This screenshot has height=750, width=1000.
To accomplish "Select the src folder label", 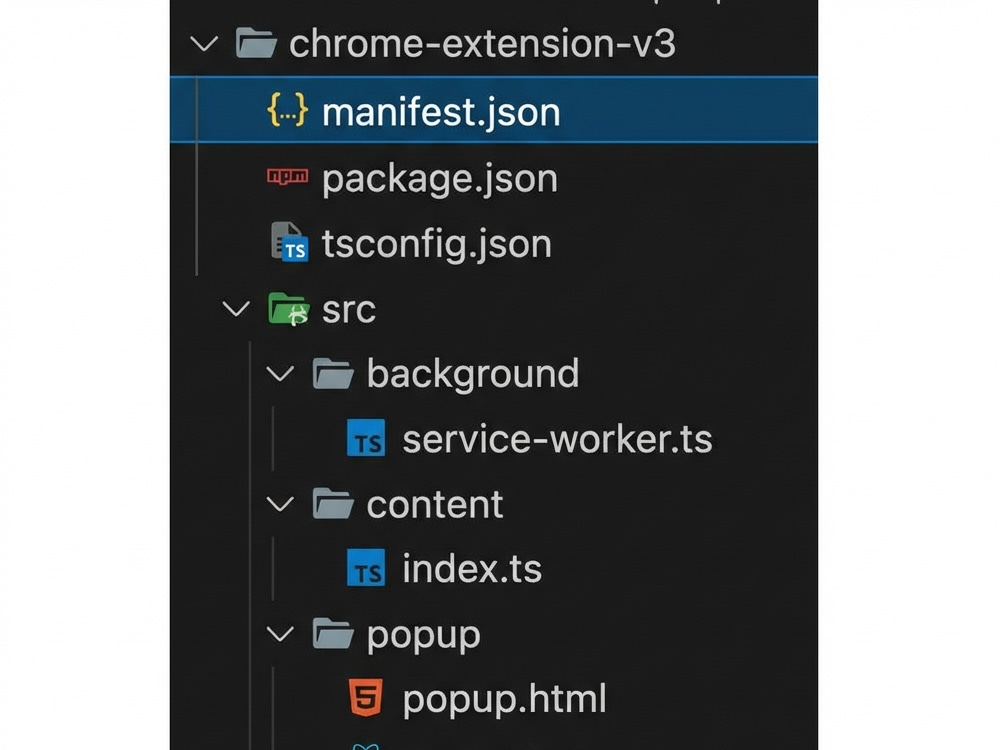I will click(349, 310).
